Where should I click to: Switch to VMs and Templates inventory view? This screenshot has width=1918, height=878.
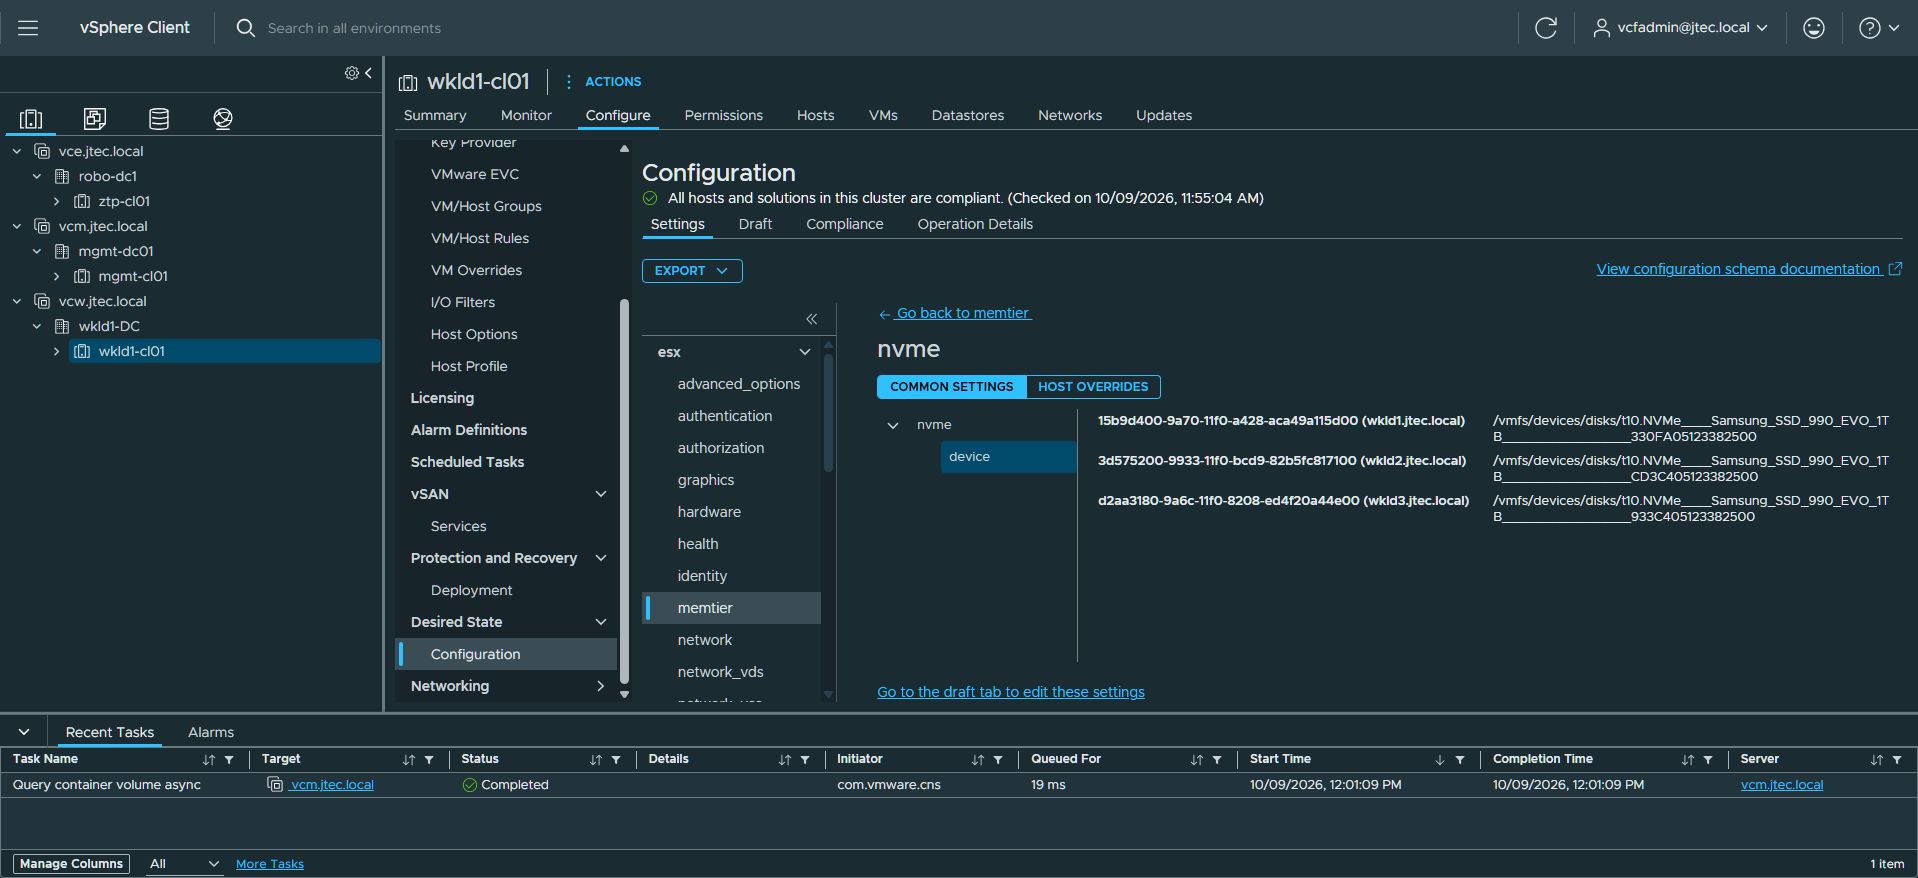(x=95, y=119)
